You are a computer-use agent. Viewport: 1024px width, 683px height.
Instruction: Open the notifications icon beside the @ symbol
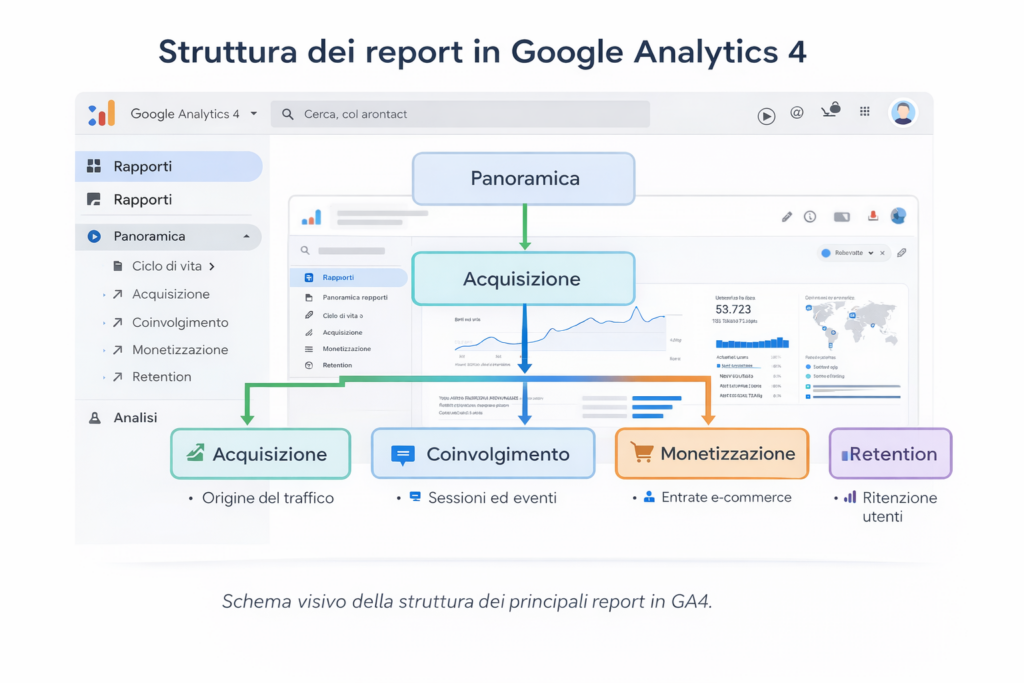point(831,110)
